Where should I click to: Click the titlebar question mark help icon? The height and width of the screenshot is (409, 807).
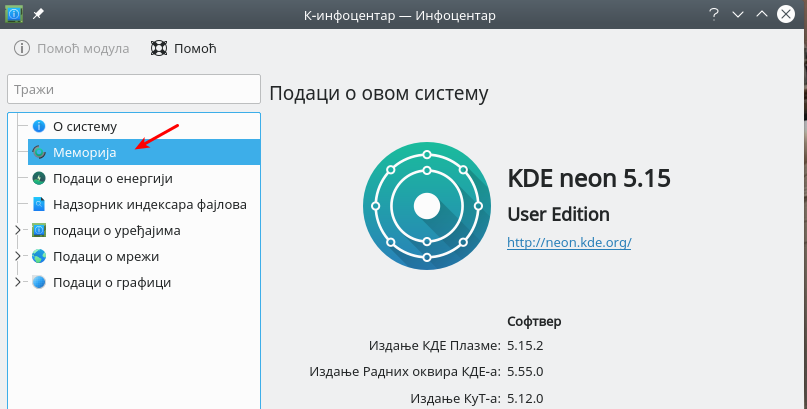pyautogui.click(x=713, y=14)
